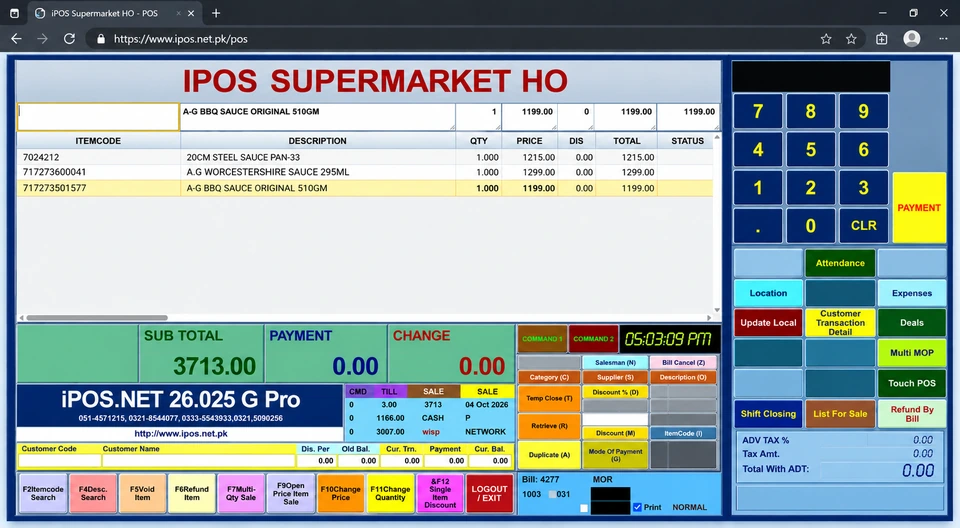Tap keypad digit 3
The width and height of the screenshot is (960, 528).
[863, 187]
